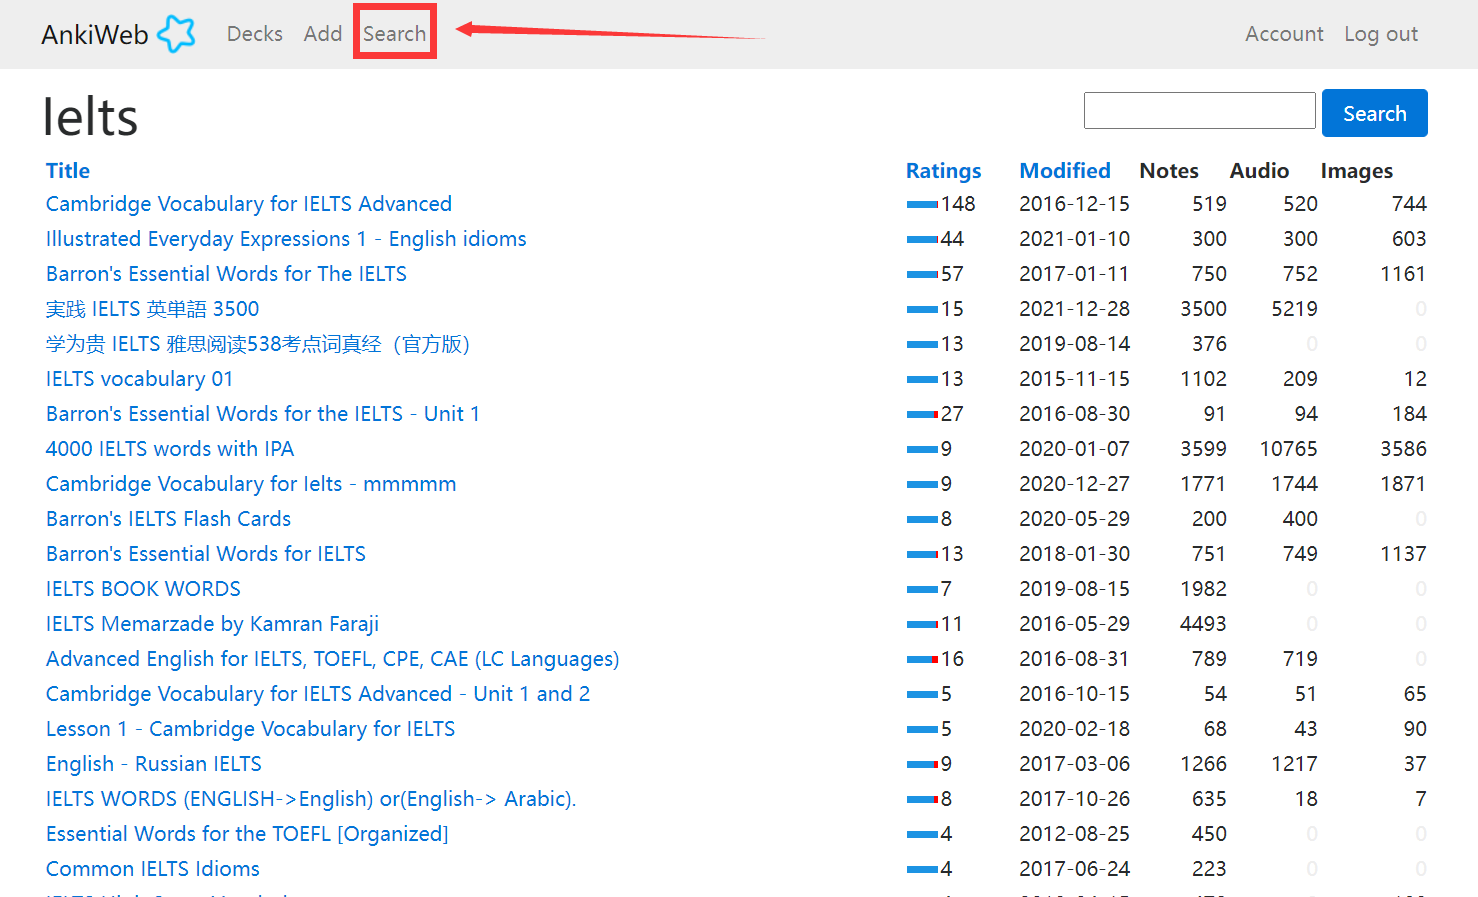Viewport: 1478px width, 897px height.
Task: Open Search in the top navigation
Action: coord(394,34)
